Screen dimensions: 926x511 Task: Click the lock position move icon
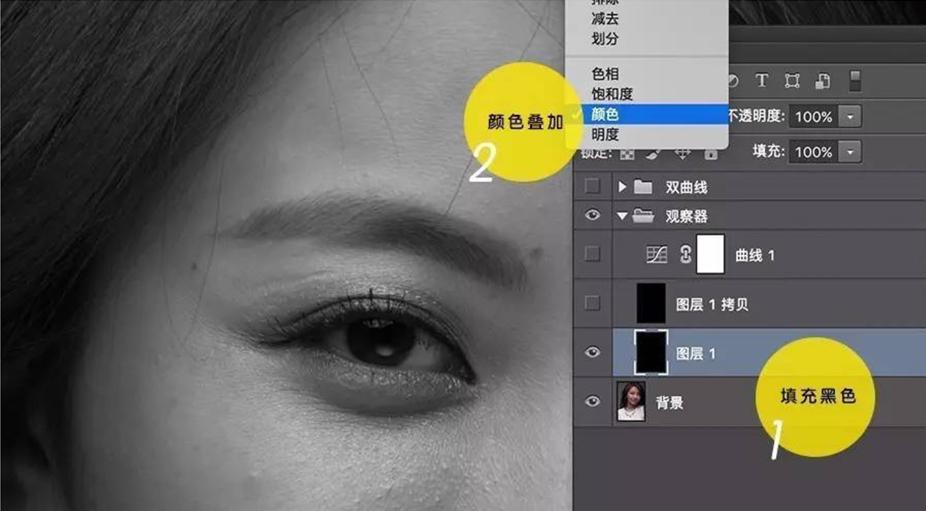coord(683,154)
